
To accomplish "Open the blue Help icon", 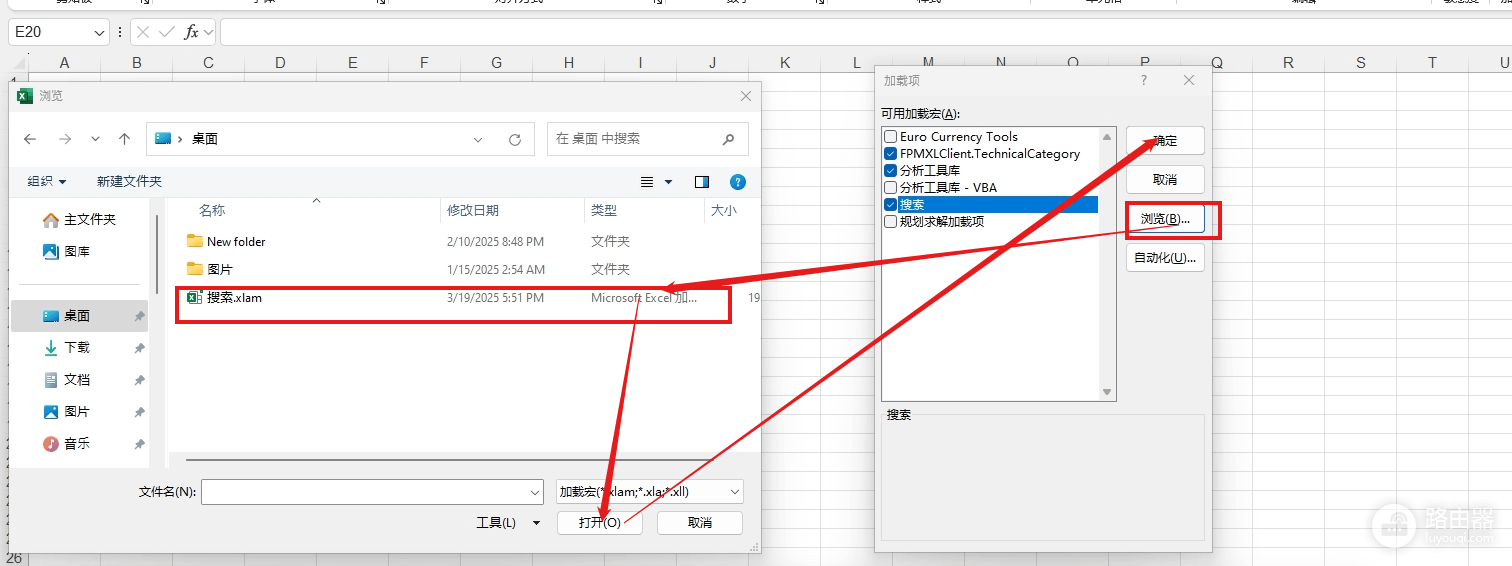I will pyautogui.click(x=738, y=182).
